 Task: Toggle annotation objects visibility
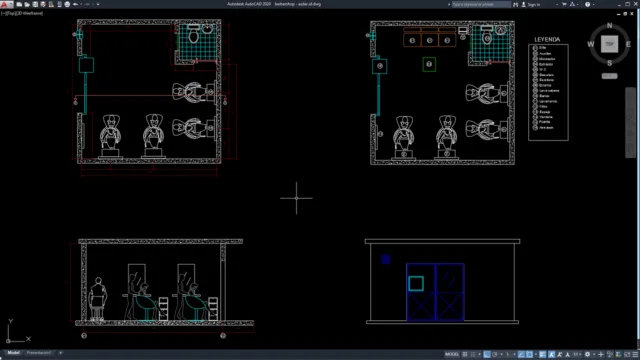tap(551, 355)
